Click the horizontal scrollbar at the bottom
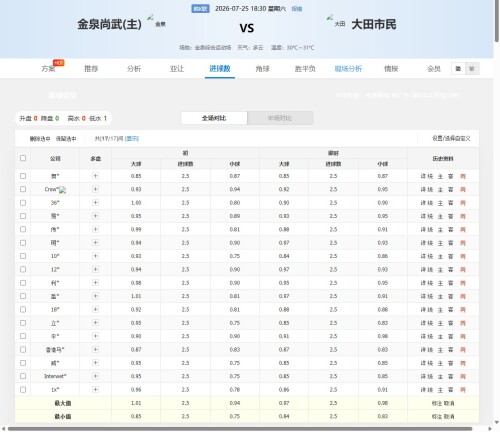The height and width of the screenshot is (432, 500). 240,429
